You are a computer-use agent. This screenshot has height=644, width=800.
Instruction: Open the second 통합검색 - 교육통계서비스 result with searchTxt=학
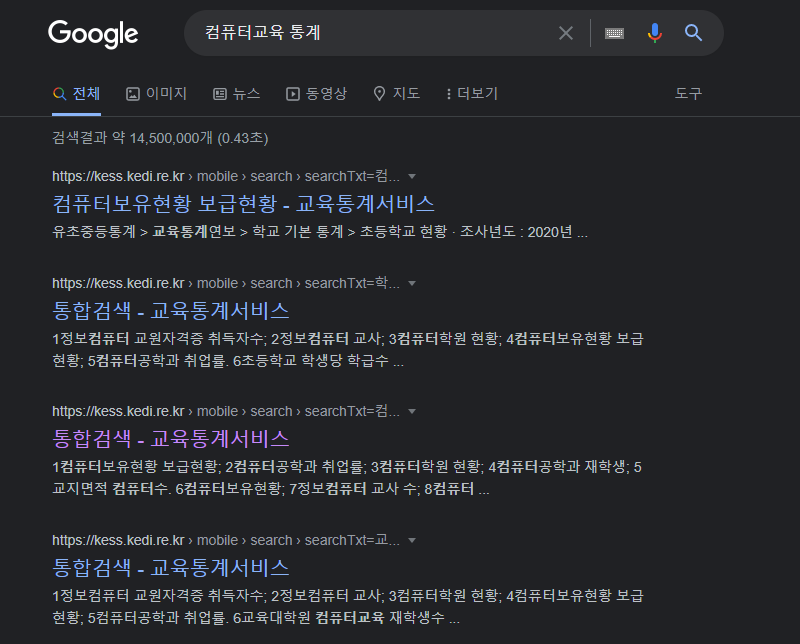171,311
